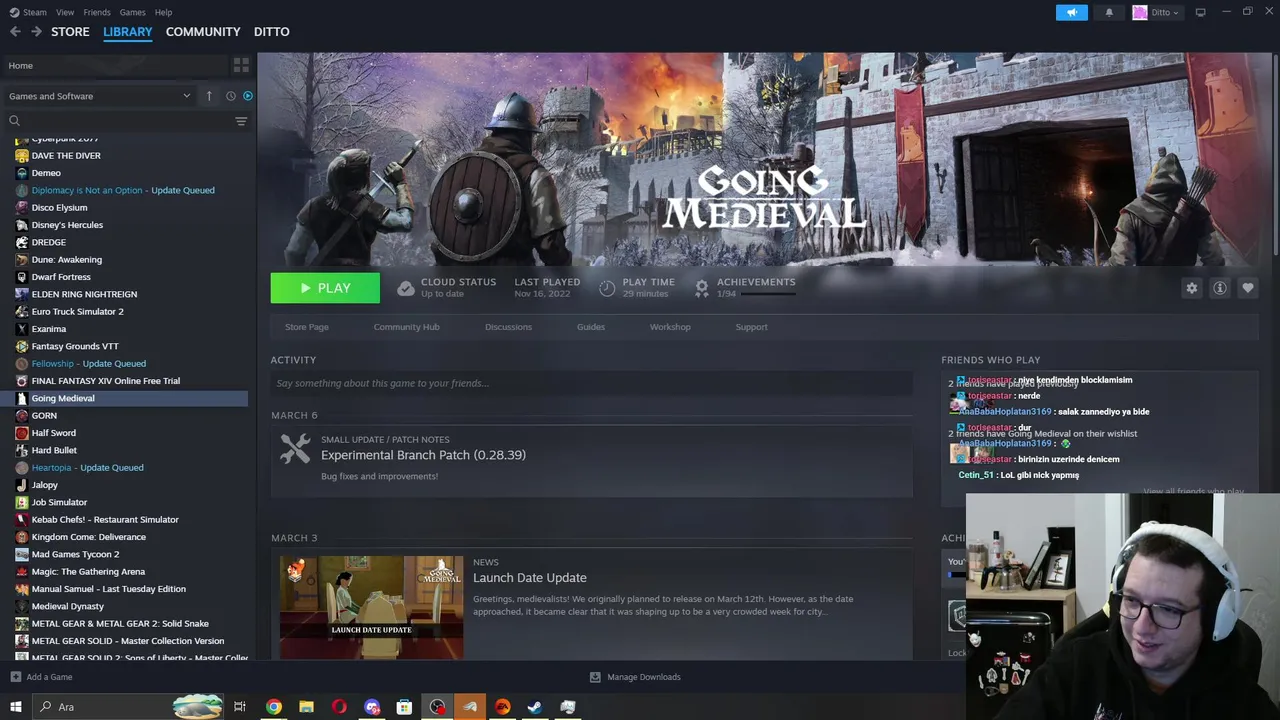Click the Add a Game plus icon

click(x=15, y=677)
